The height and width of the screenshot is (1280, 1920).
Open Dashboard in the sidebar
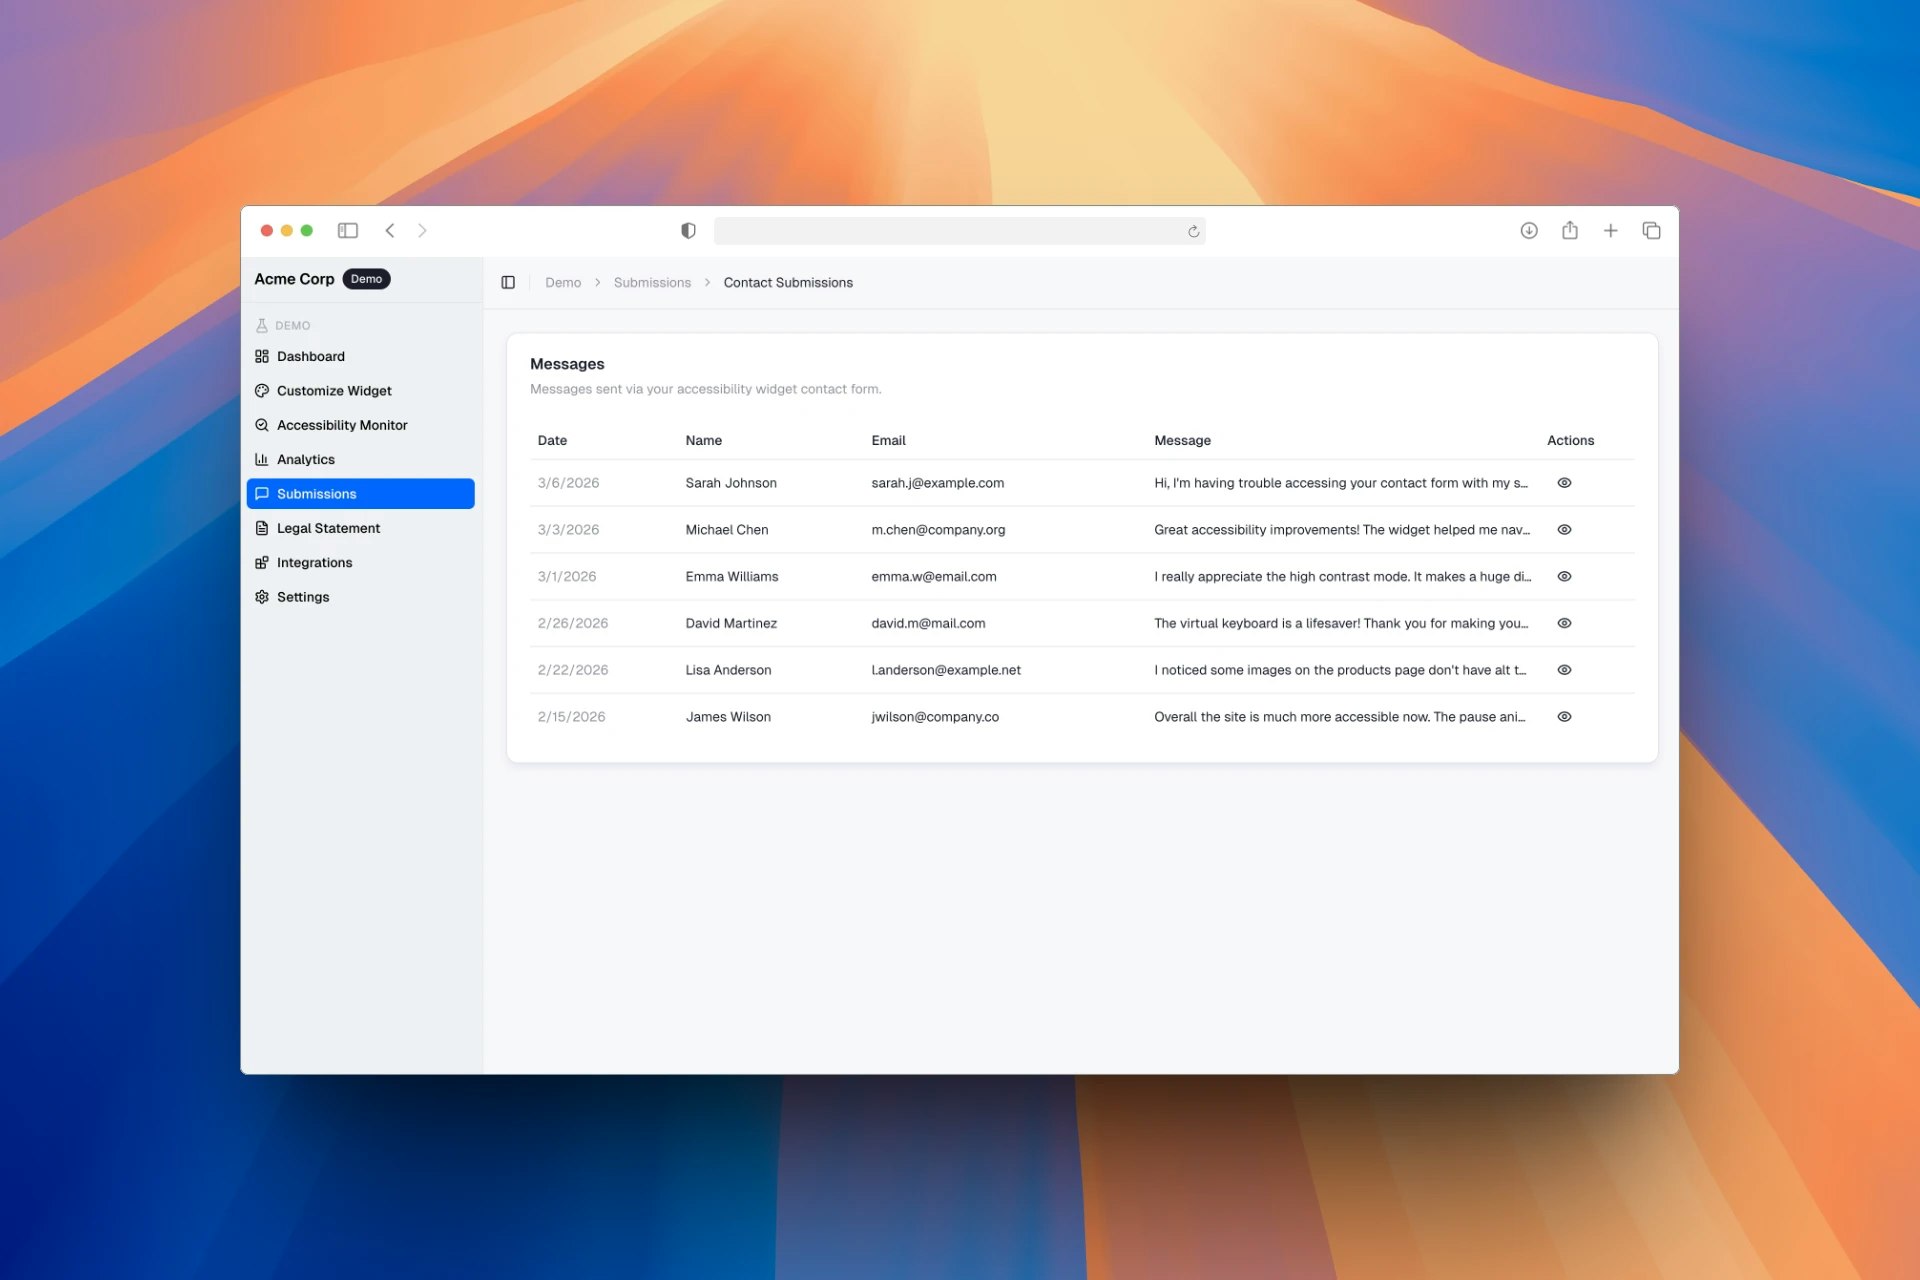[310, 357]
